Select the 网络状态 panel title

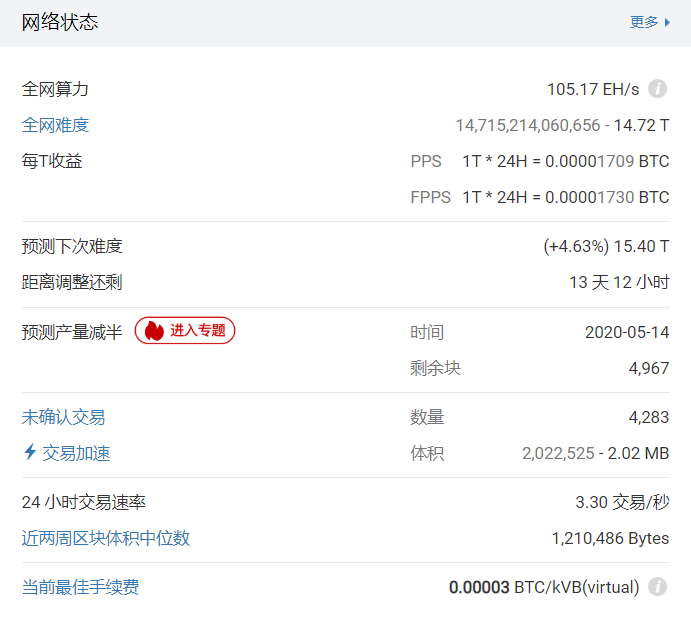click(60, 22)
